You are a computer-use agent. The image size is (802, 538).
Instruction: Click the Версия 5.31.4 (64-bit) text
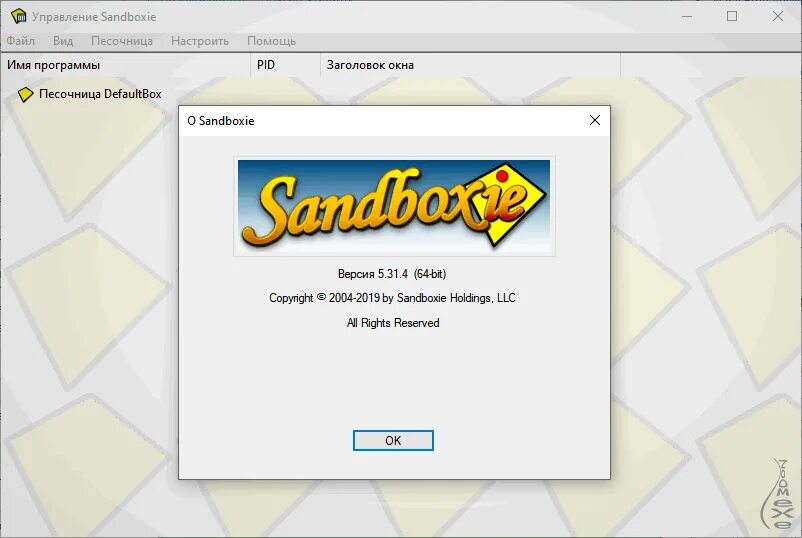[392, 274]
